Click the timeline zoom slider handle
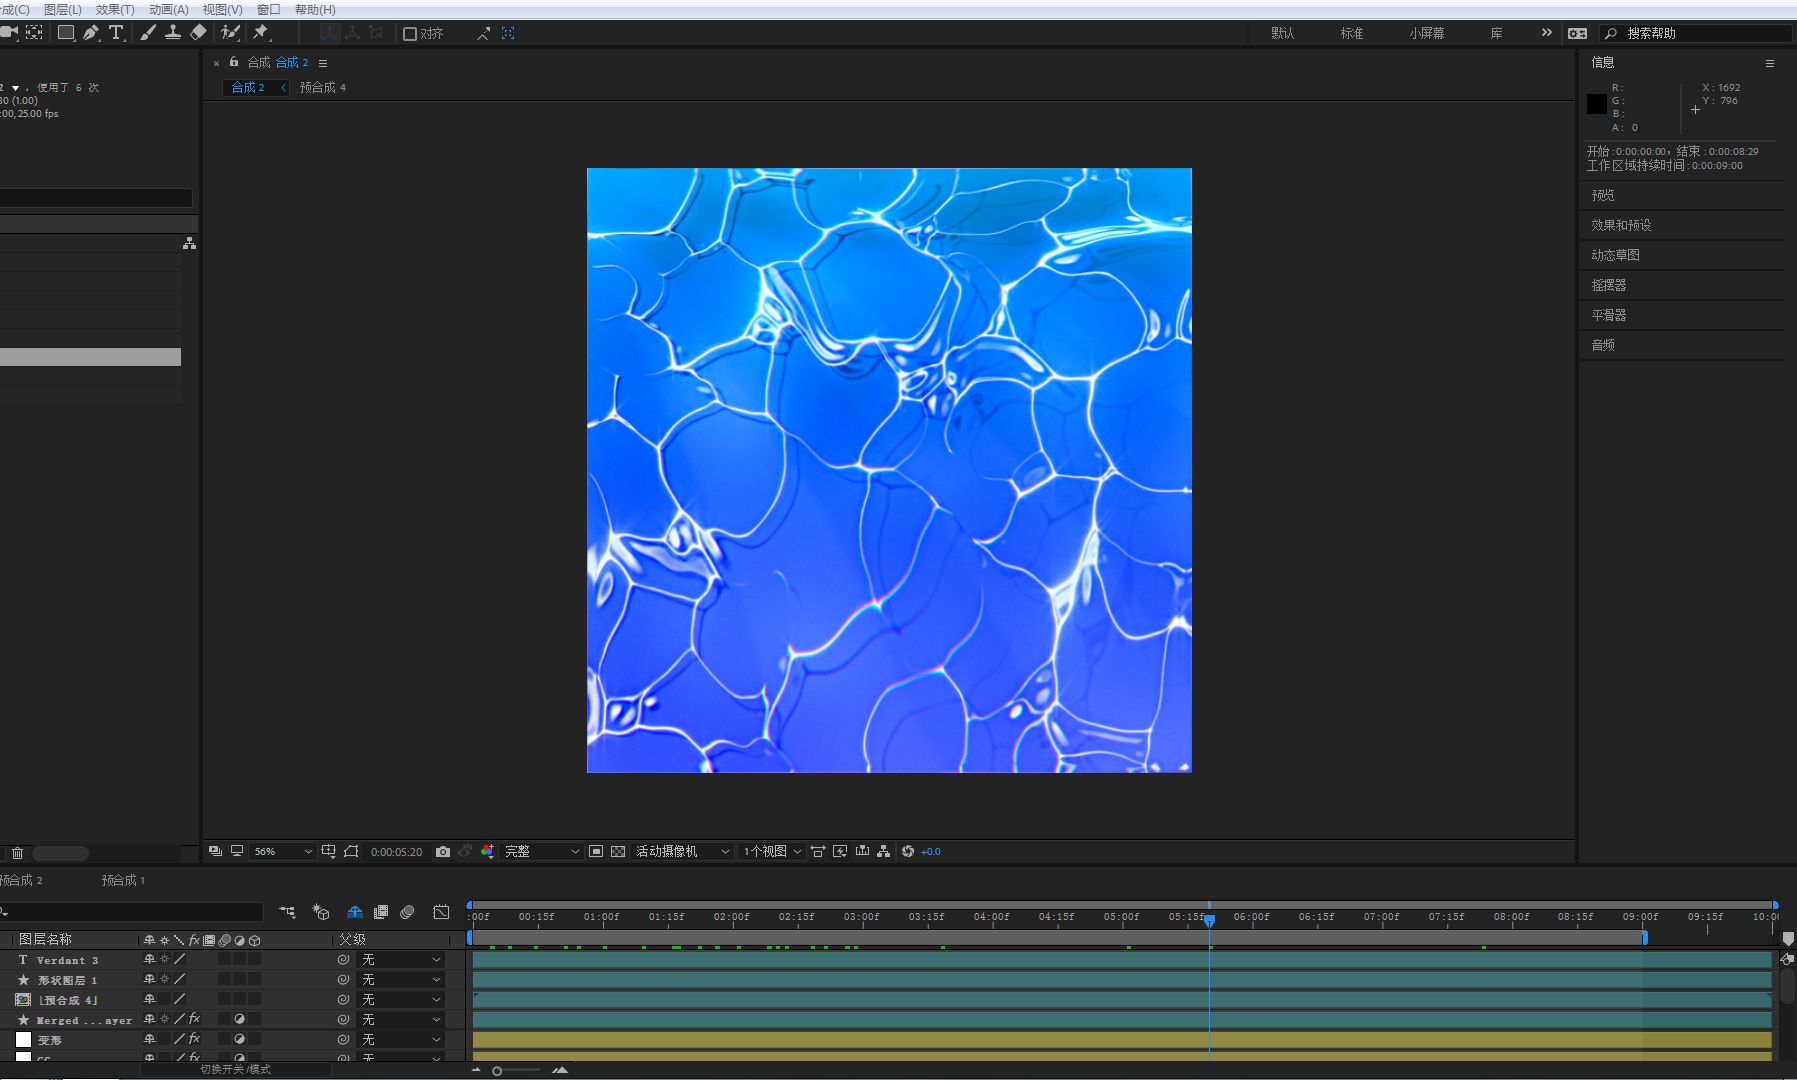Screen dimensions: 1797x1080 497,1071
